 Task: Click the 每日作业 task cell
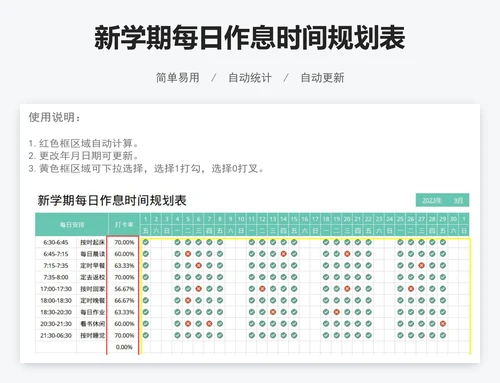coord(92,312)
